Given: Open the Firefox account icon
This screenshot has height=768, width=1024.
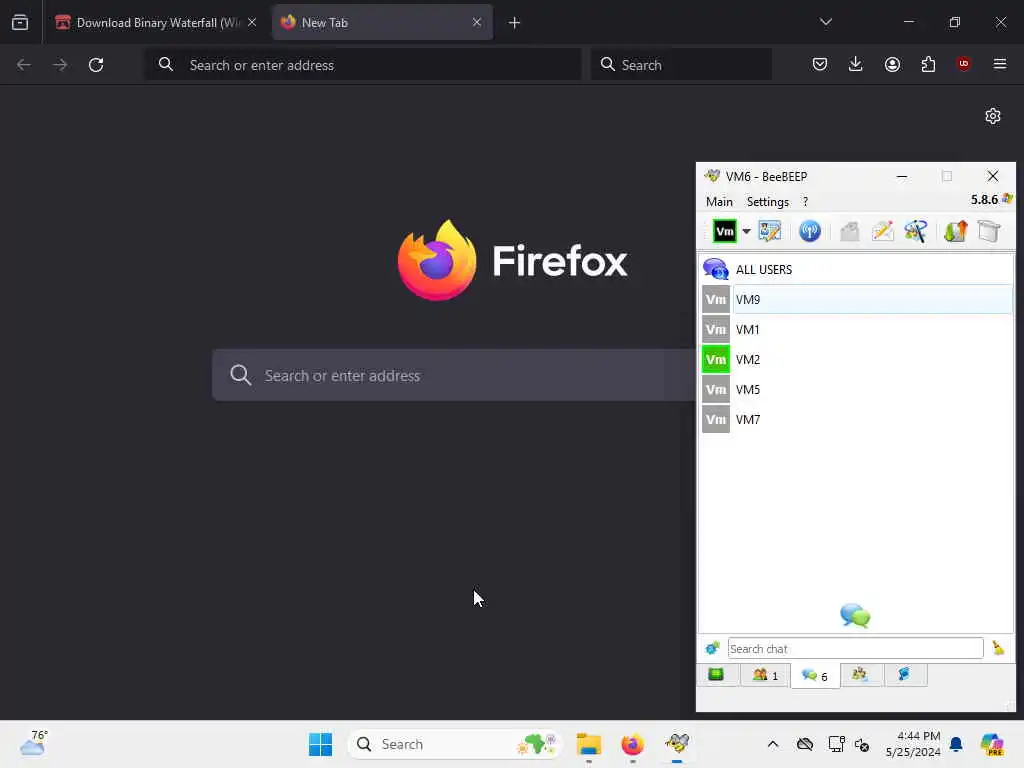Looking at the screenshot, I should click(x=892, y=64).
